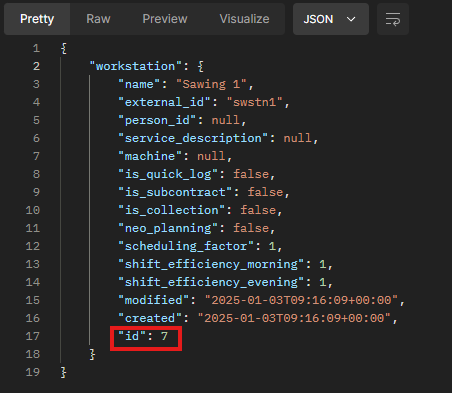
Task: Select the "workstation" key on line 2
Action: tap(135, 66)
